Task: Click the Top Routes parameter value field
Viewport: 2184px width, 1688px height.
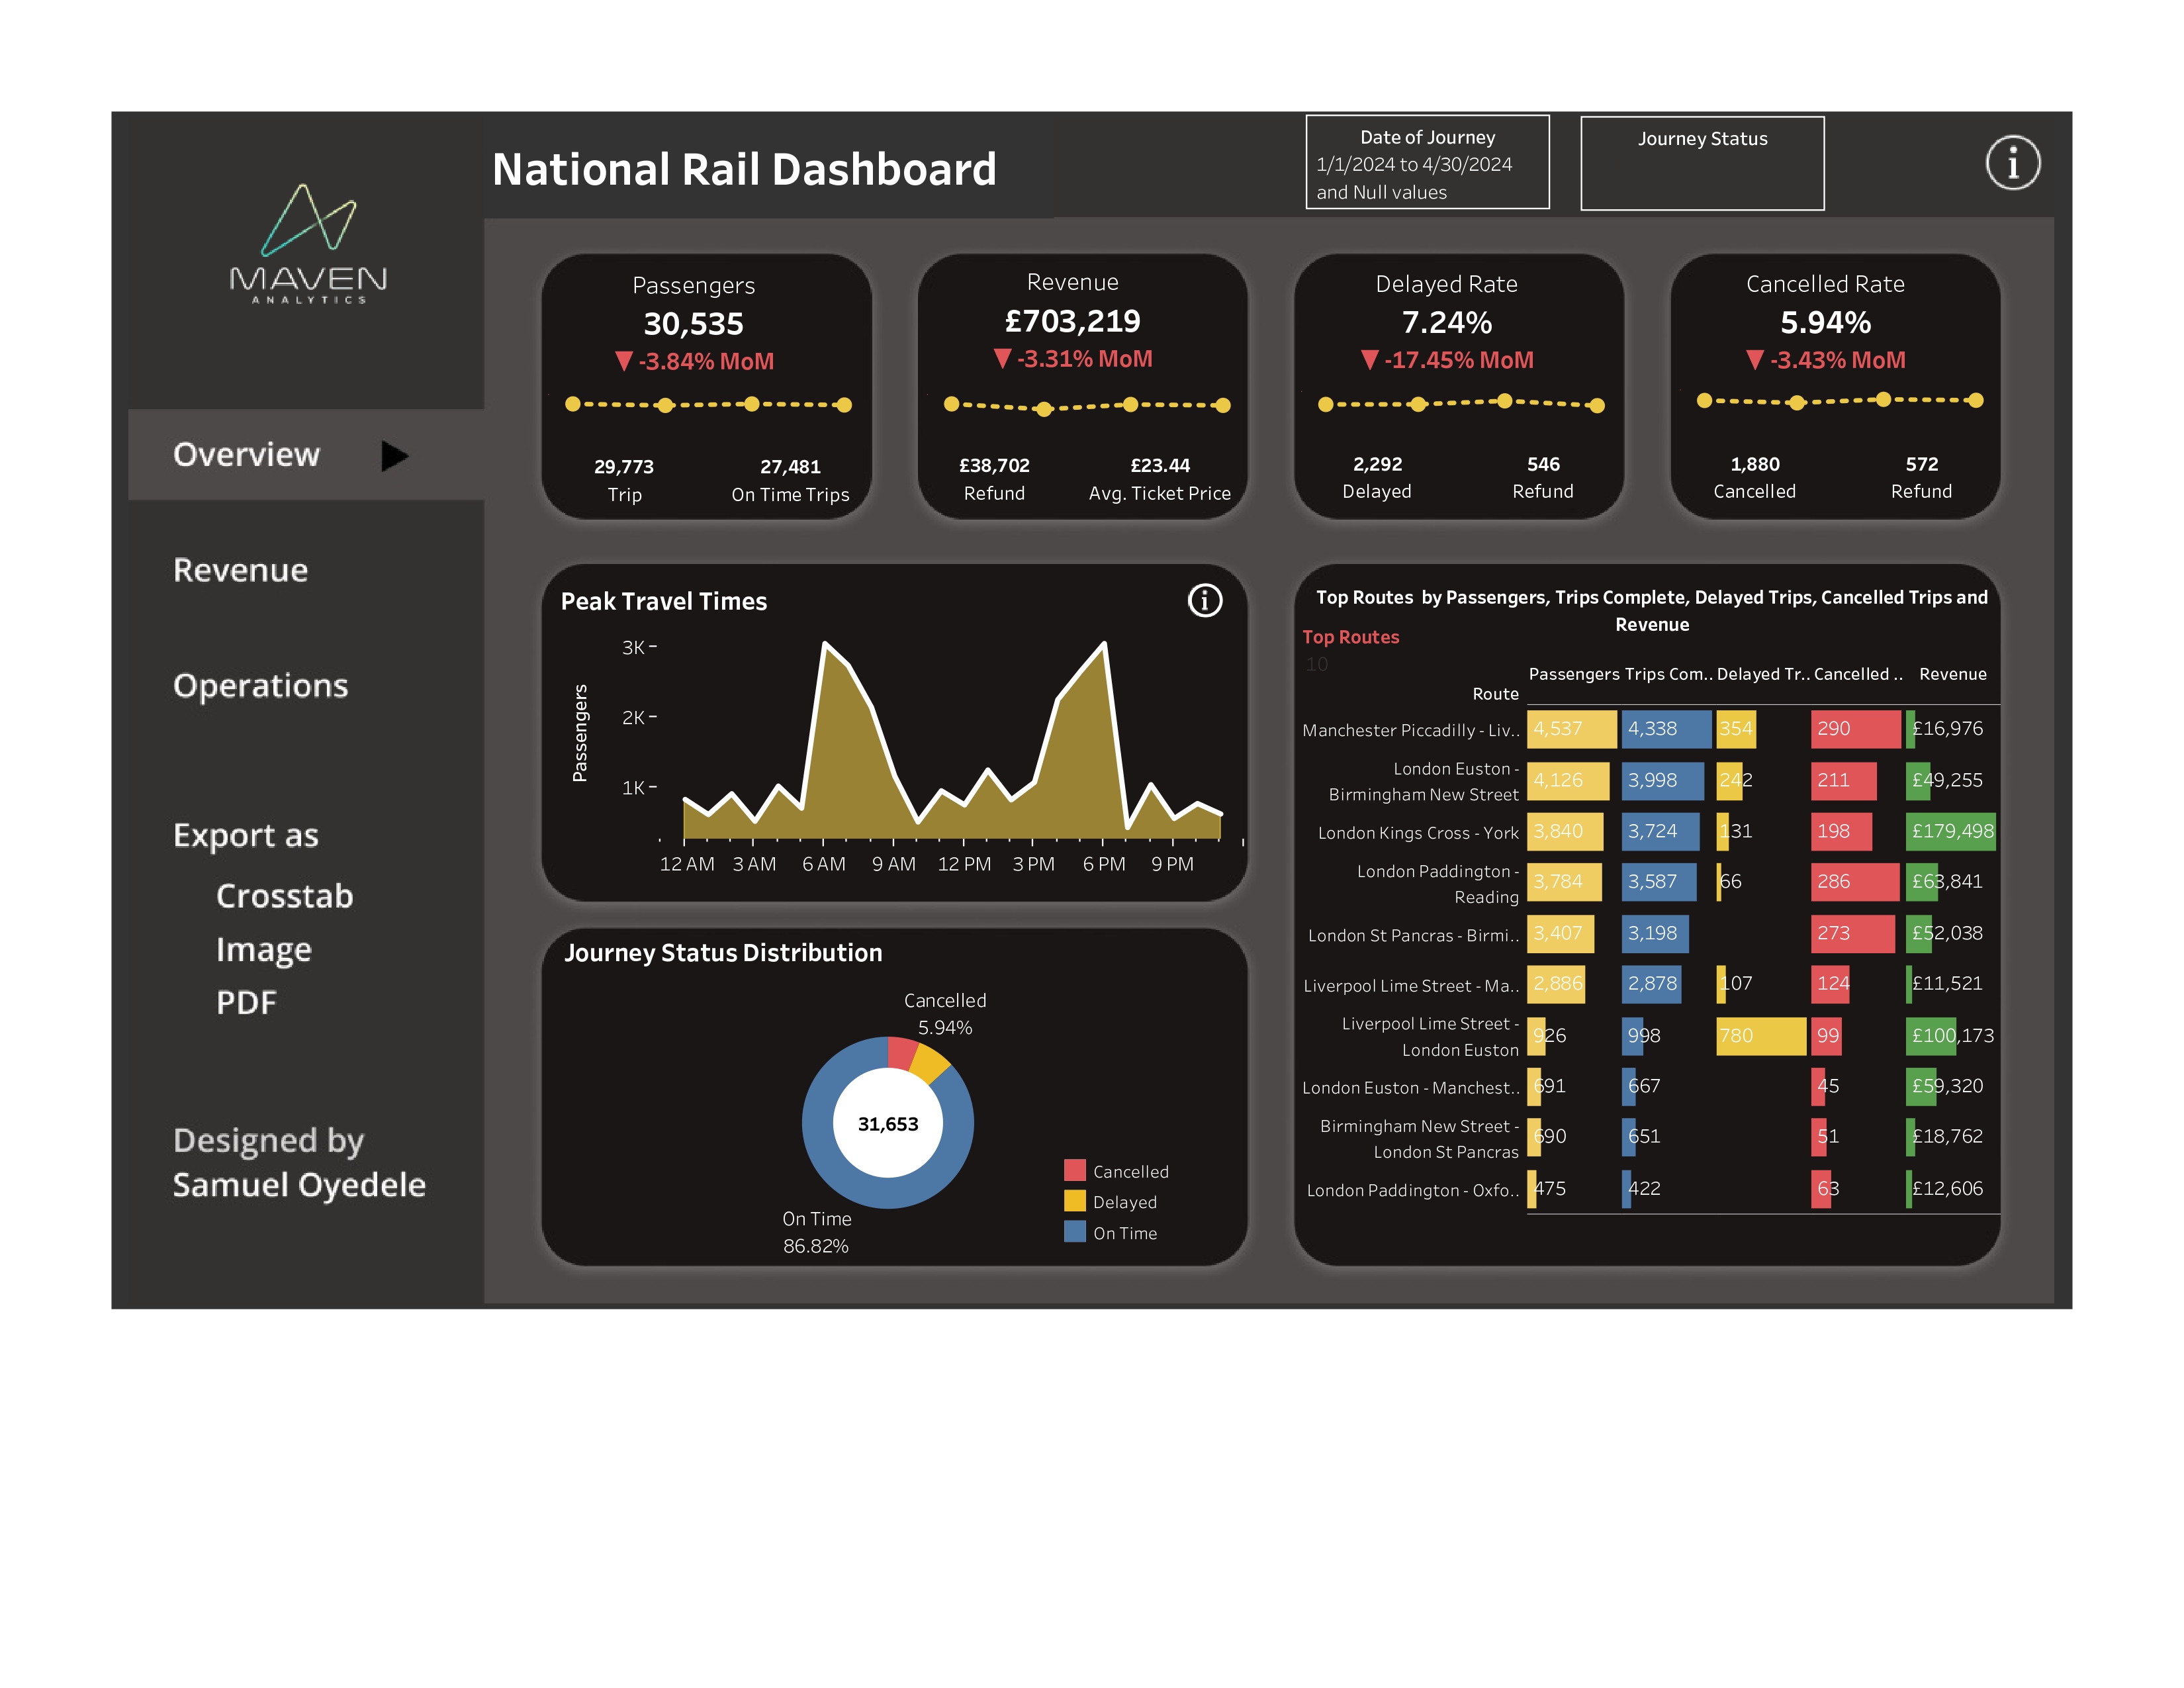Action: 1318,664
